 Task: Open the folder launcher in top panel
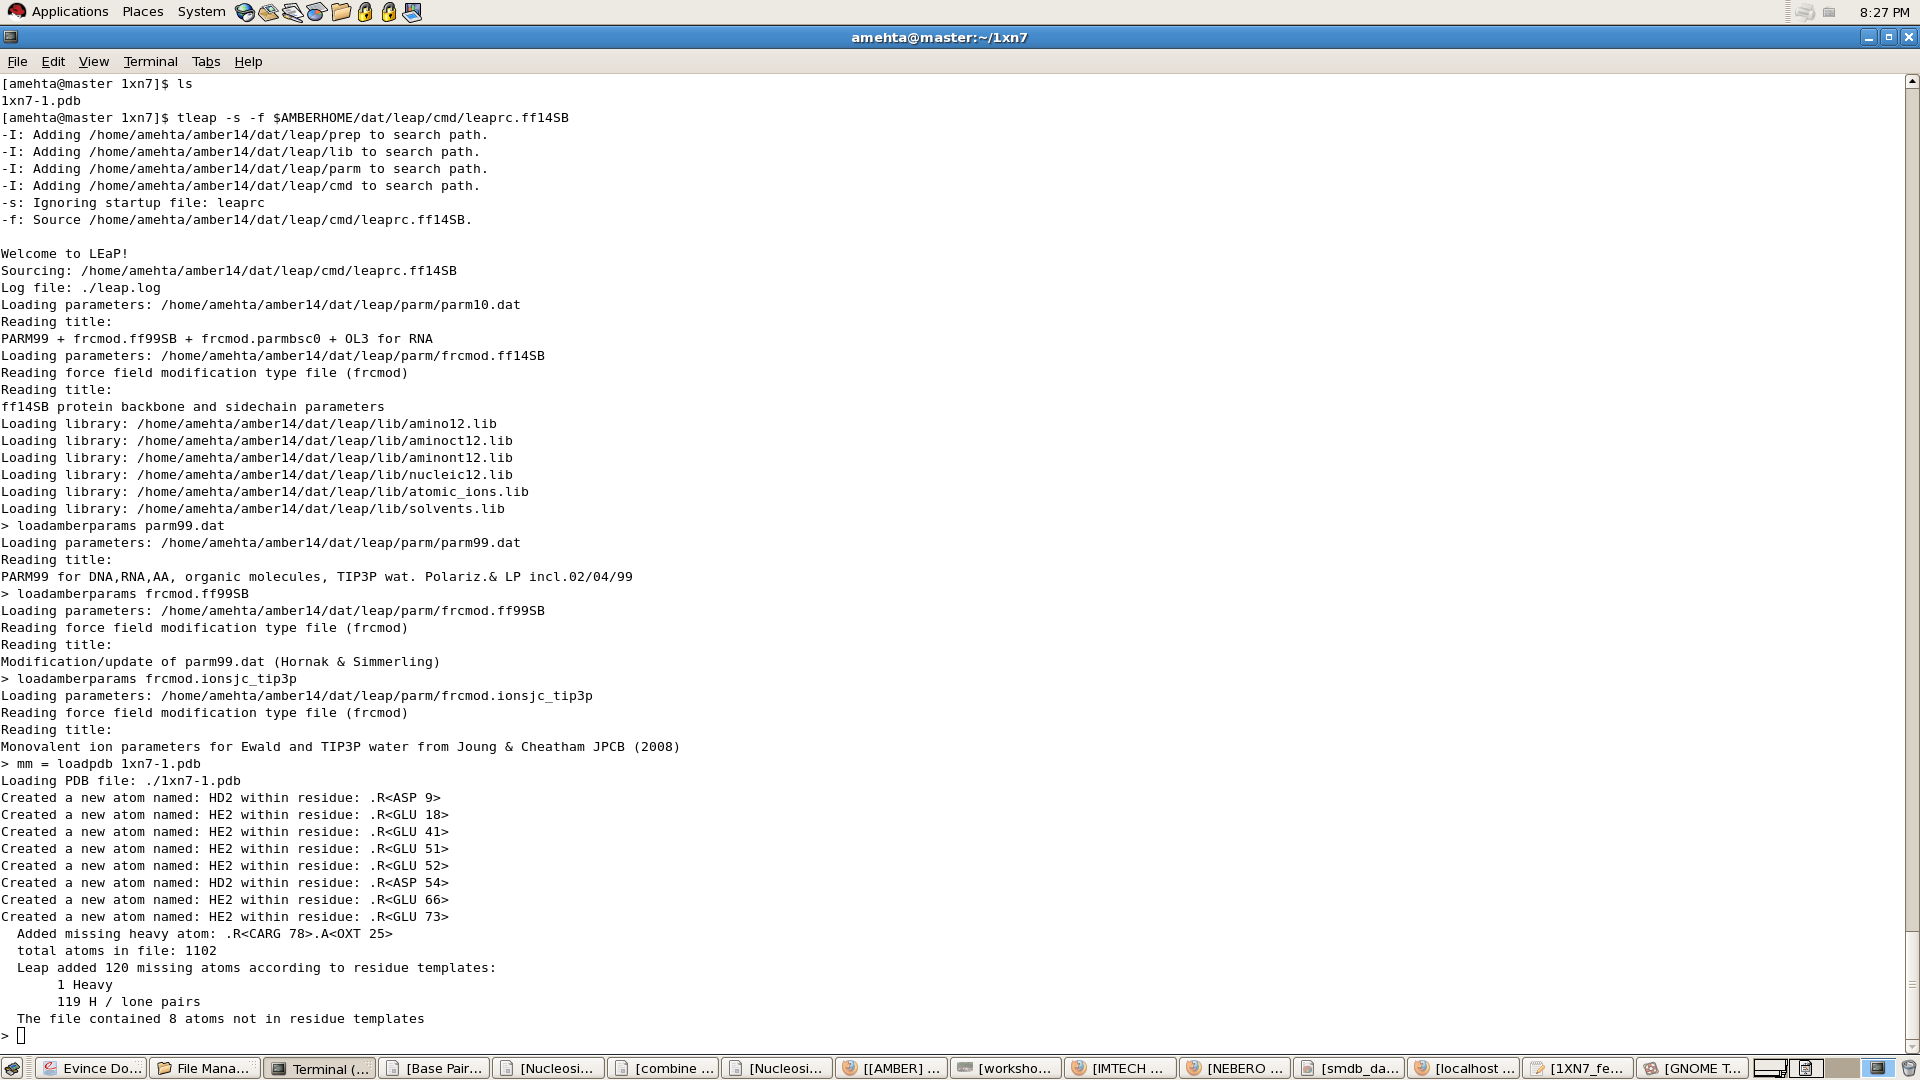pos(341,12)
